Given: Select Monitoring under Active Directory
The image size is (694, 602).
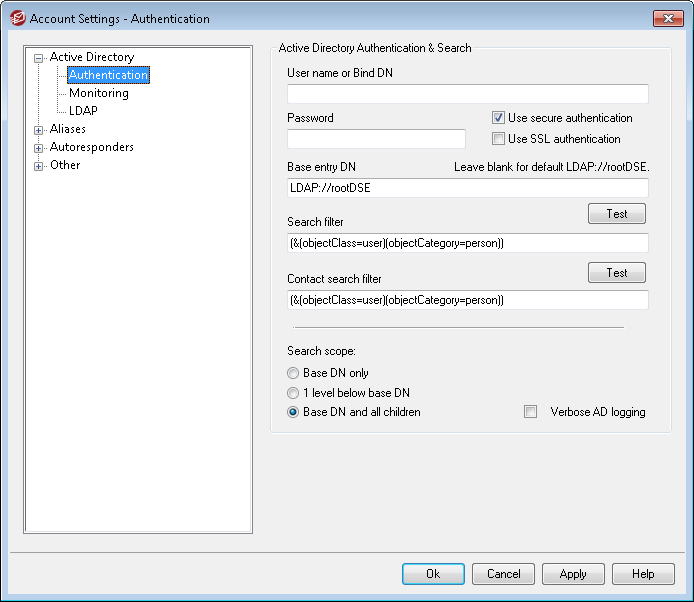Looking at the screenshot, I should [x=99, y=93].
